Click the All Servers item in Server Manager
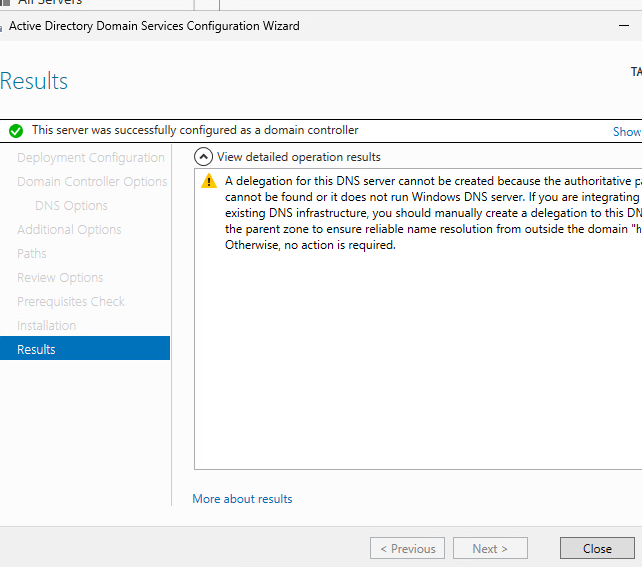The image size is (642, 567). coord(50,2)
